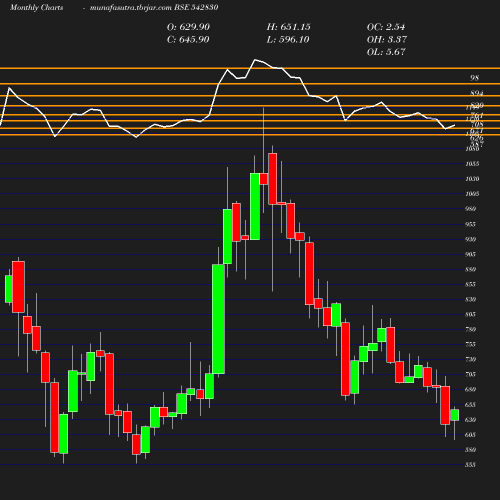Click price axis label 555
This screenshot has width=500, height=500.
pos(470,465)
